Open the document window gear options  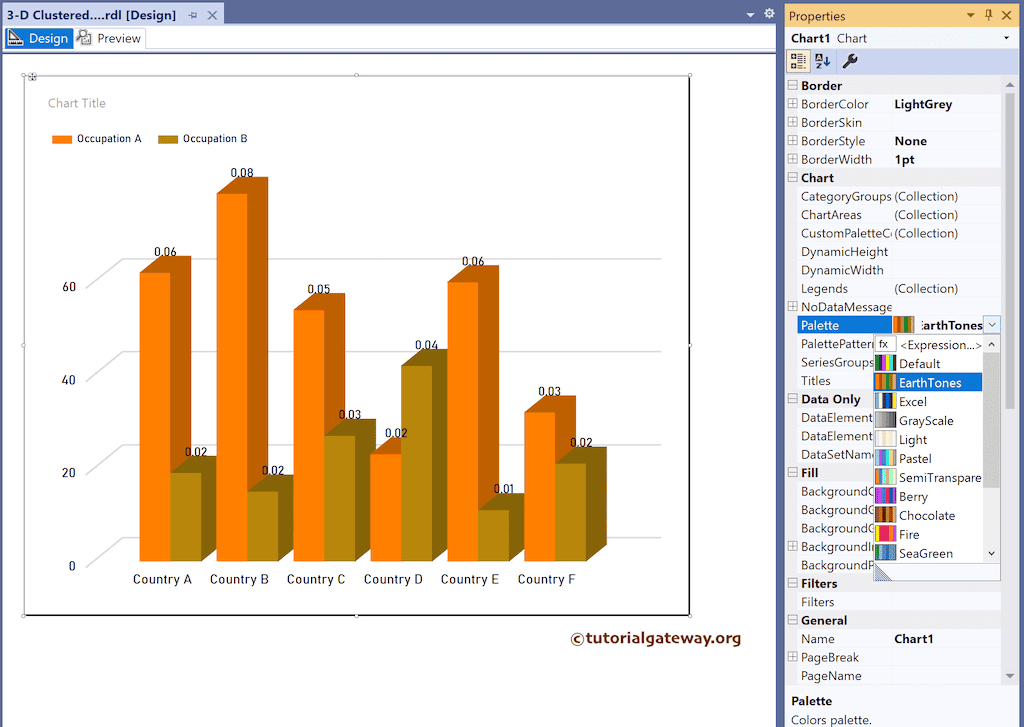769,14
